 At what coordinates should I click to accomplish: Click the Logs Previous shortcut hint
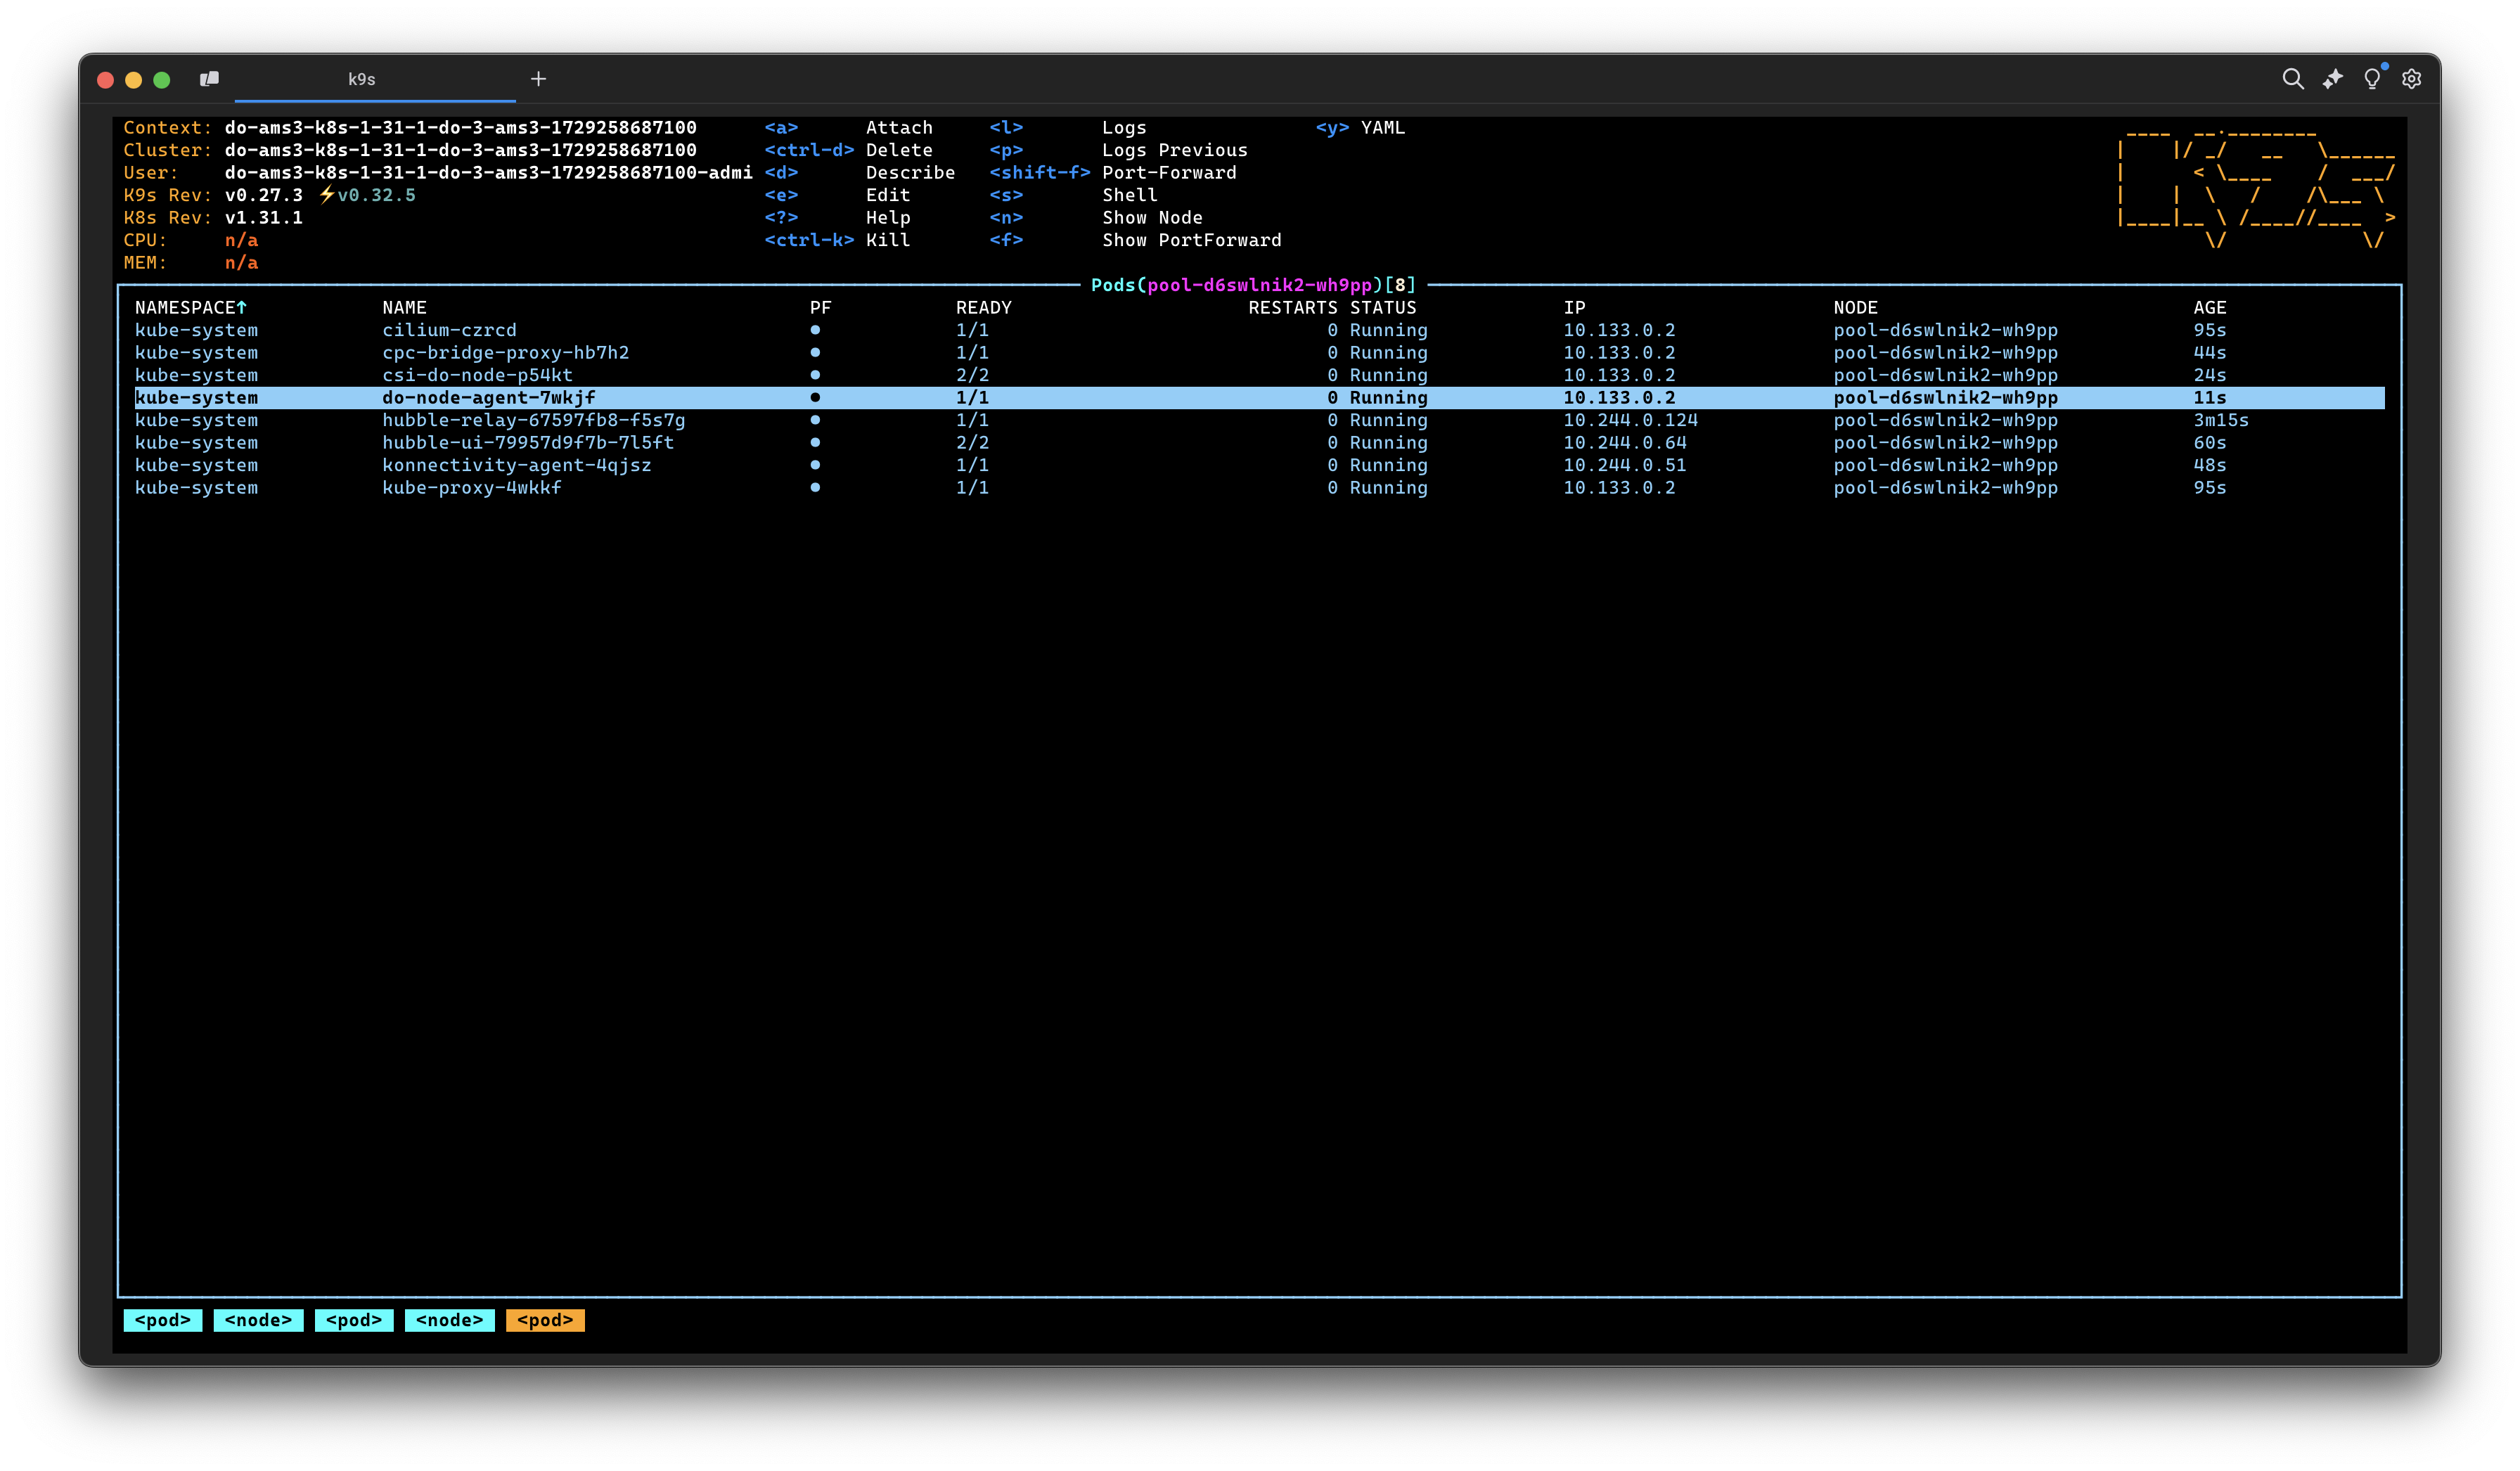coord(1174,150)
